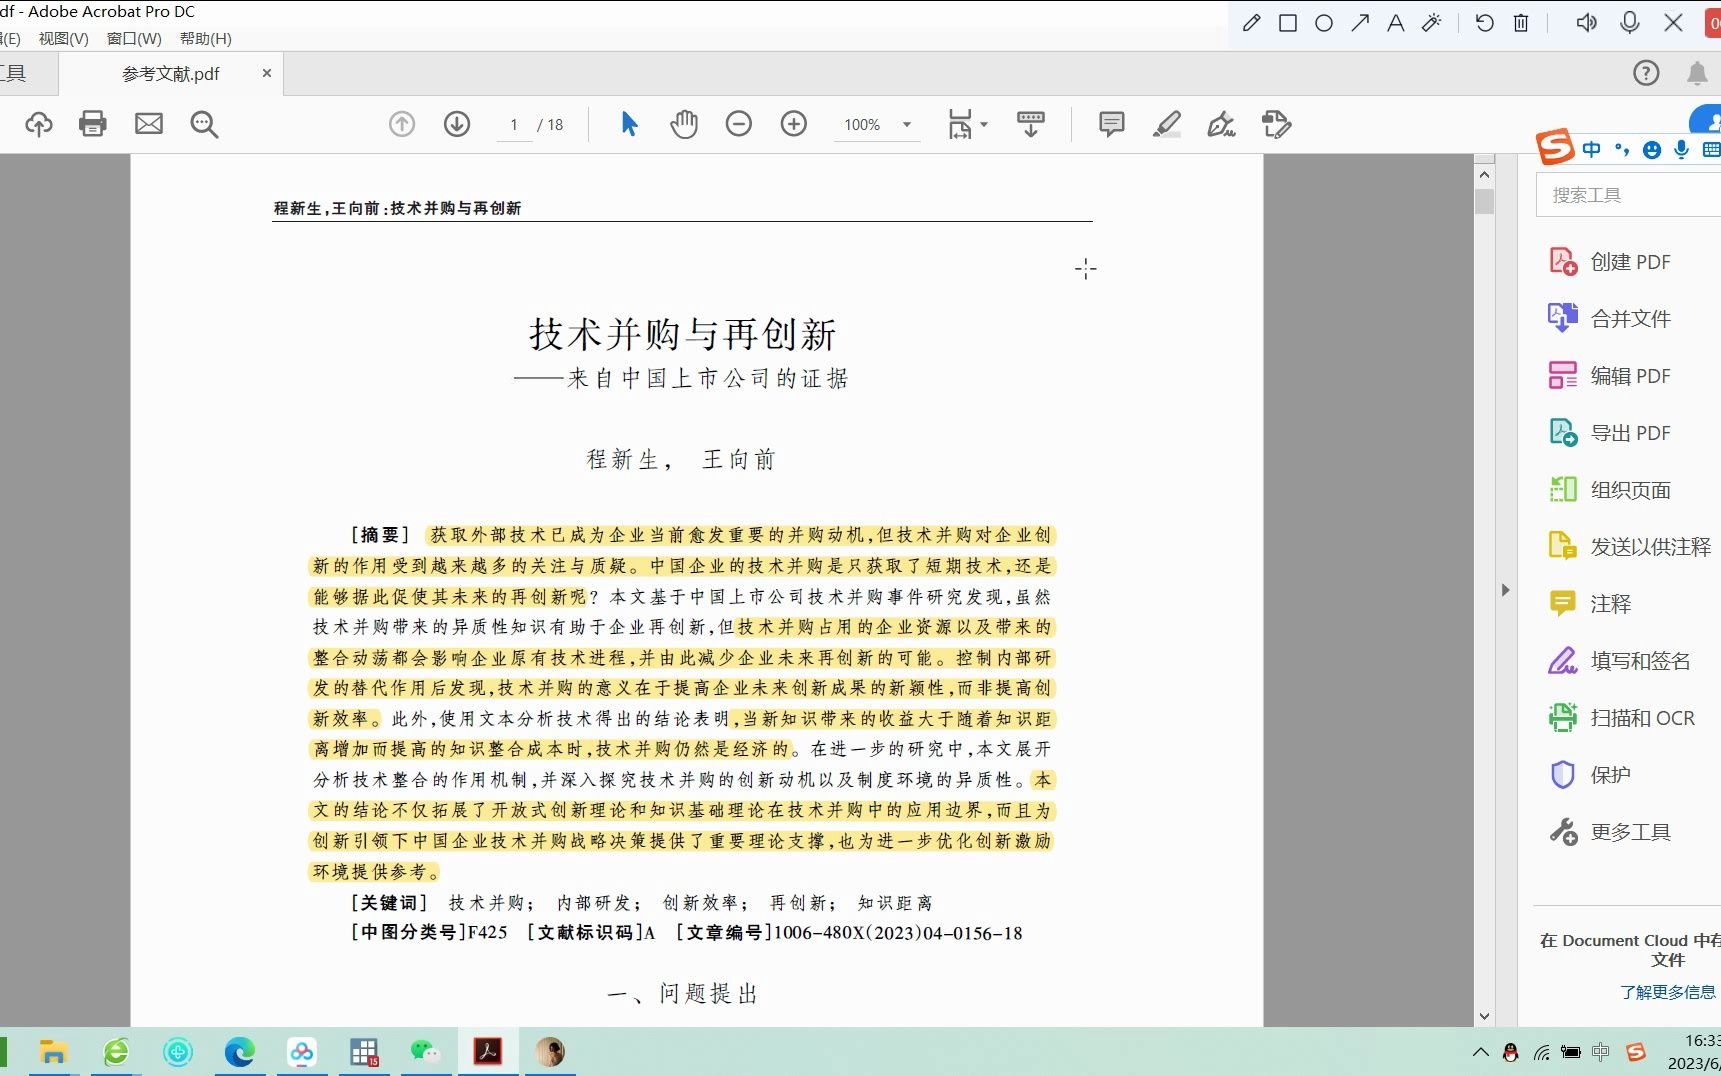Zoom out with minus button
The height and width of the screenshot is (1076, 1721).
(739, 124)
